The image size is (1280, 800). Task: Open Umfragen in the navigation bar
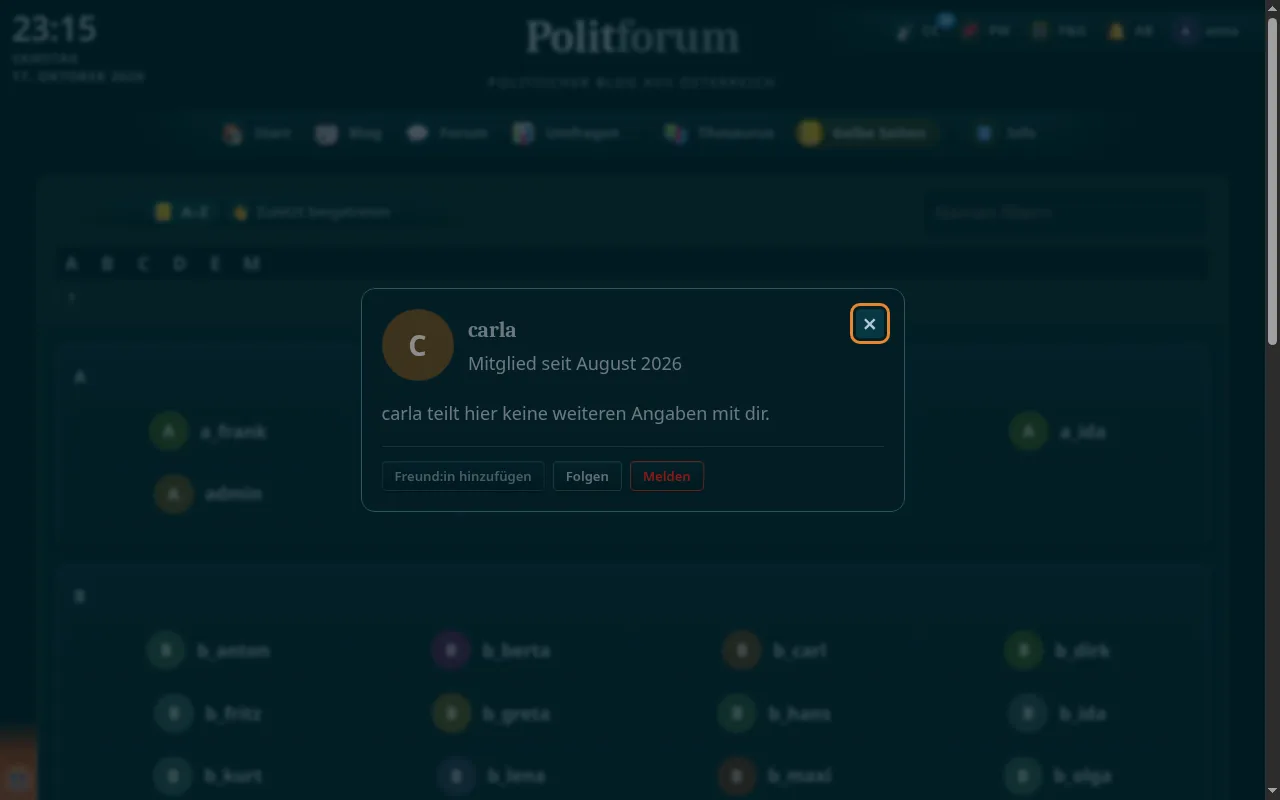(567, 133)
